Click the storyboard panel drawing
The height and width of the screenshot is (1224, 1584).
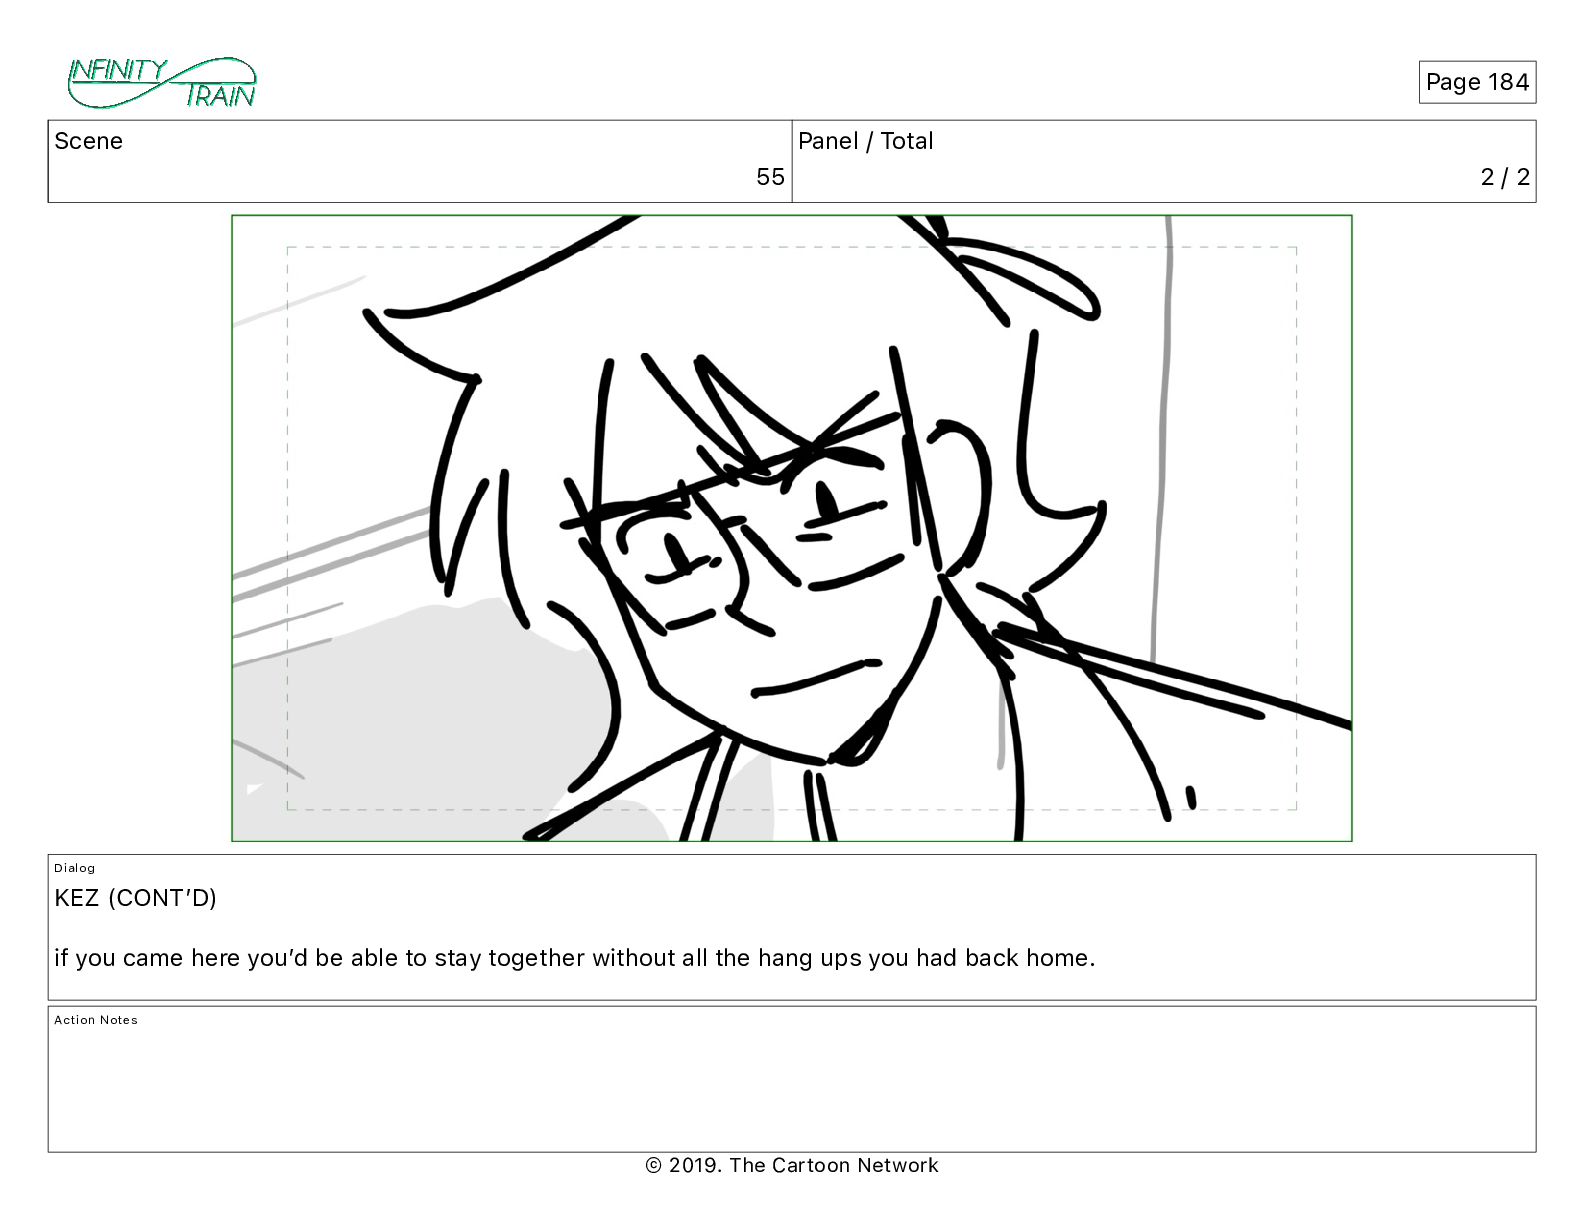click(792, 528)
